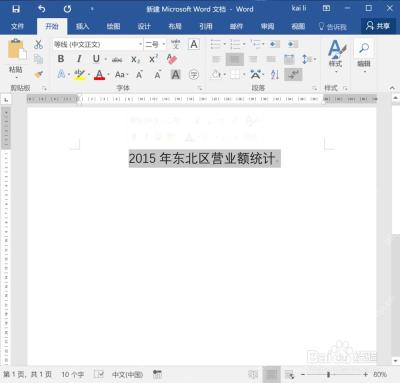Image resolution: width=400 pixels, height=383 pixels.
Task: Toggle show paragraph marks
Action: pos(293,74)
